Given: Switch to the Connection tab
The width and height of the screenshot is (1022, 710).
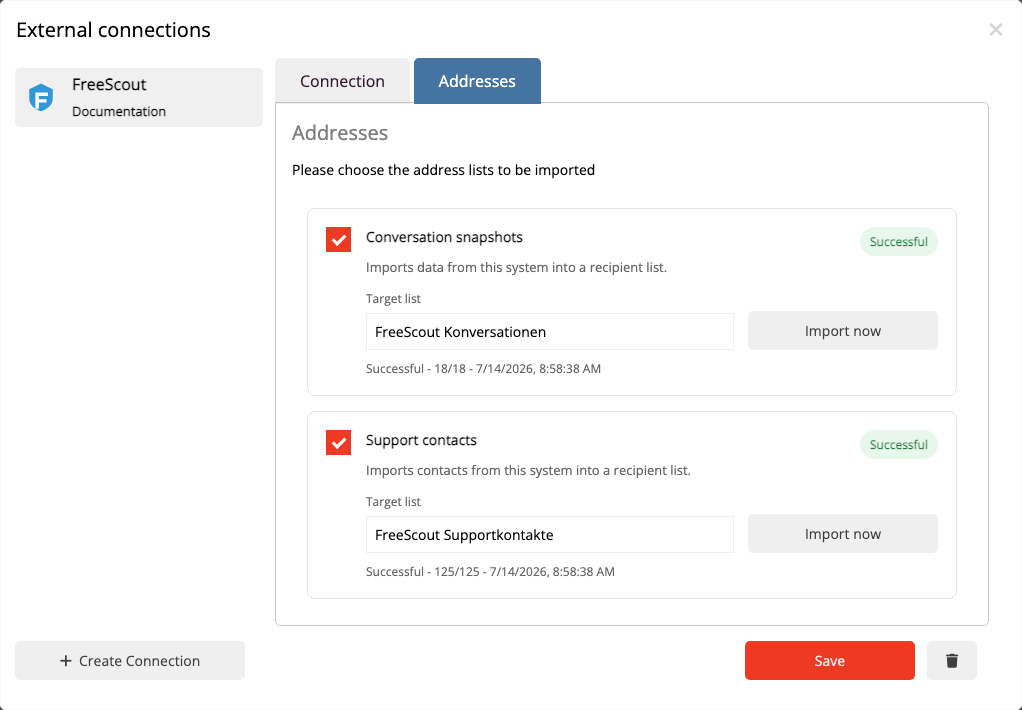Looking at the screenshot, I should (342, 81).
